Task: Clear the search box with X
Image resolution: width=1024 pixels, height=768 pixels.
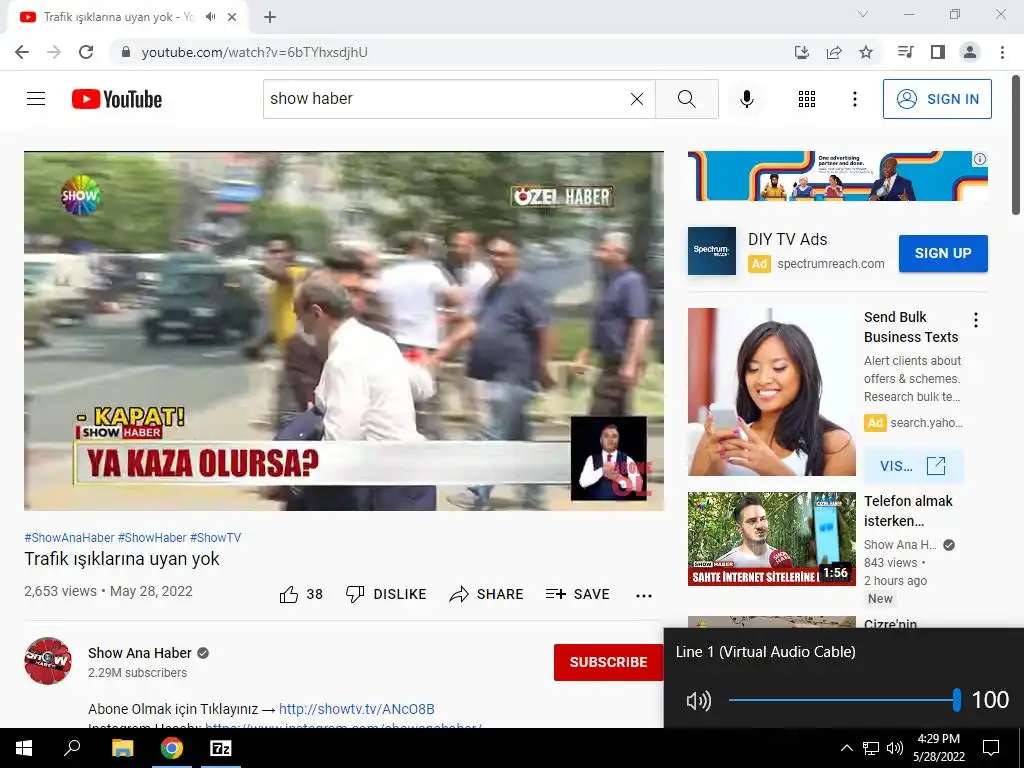Action: click(637, 99)
